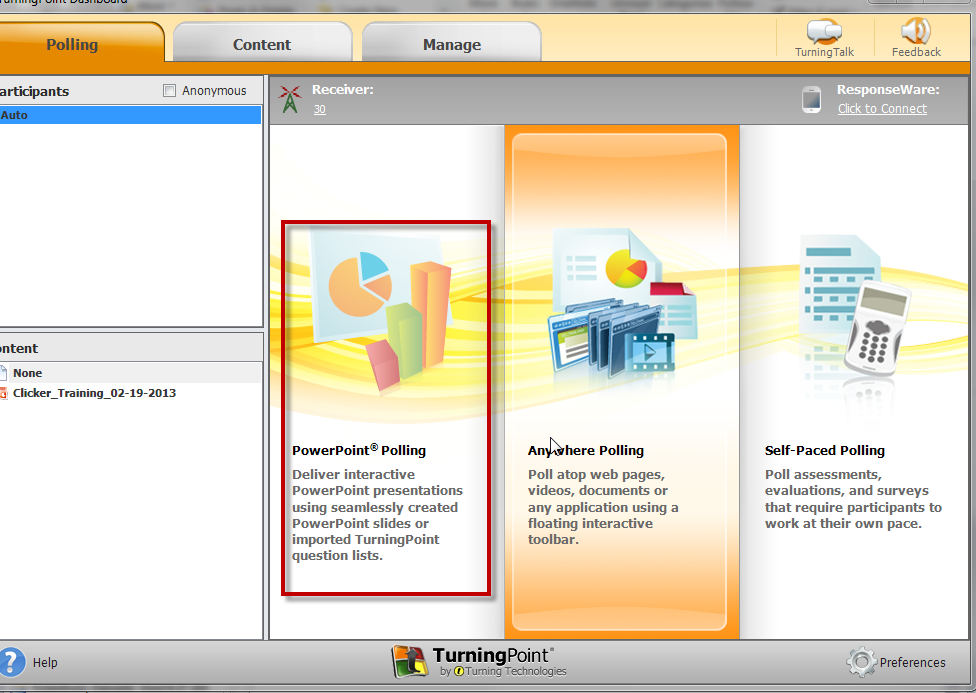976x693 pixels.
Task: Select the PowerPoint Polling chart graphic
Action: coord(382,309)
